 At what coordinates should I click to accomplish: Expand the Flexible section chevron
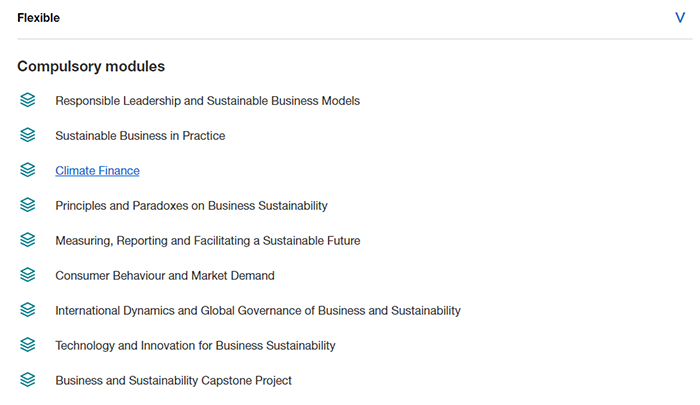point(680,18)
